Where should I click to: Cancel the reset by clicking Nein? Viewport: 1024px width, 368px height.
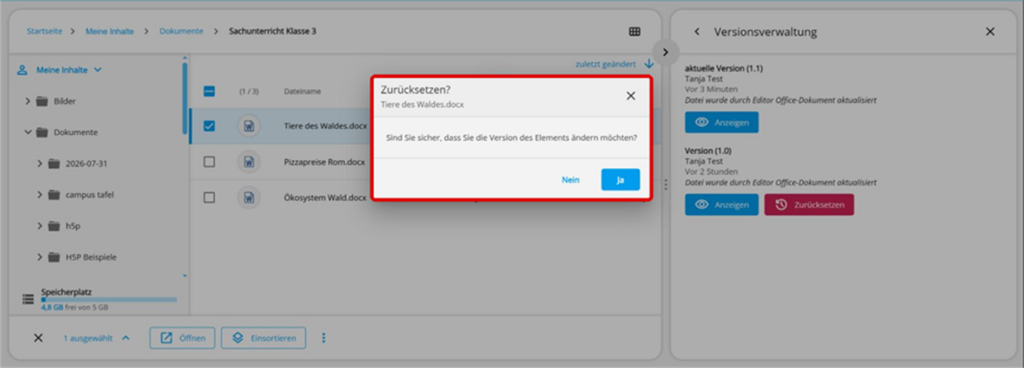[570, 179]
